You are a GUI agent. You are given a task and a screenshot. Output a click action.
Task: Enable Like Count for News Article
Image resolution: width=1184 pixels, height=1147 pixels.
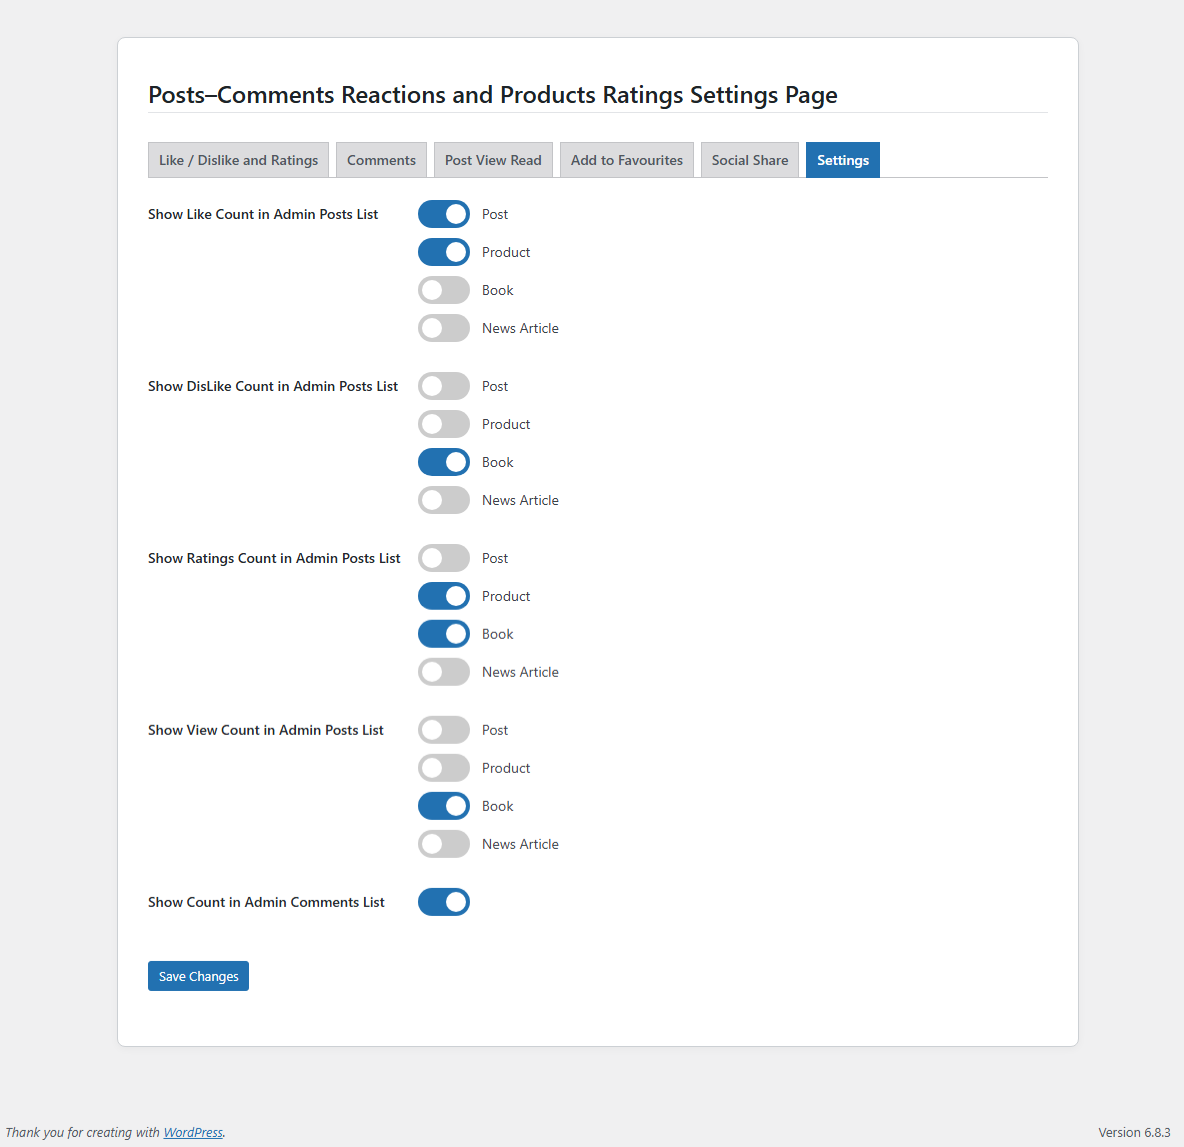(x=443, y=328)
